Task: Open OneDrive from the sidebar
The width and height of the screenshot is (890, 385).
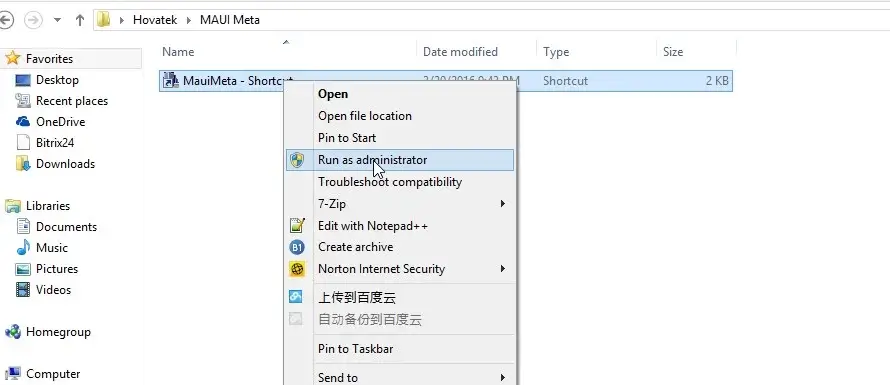Action: [x=60, y=122]
